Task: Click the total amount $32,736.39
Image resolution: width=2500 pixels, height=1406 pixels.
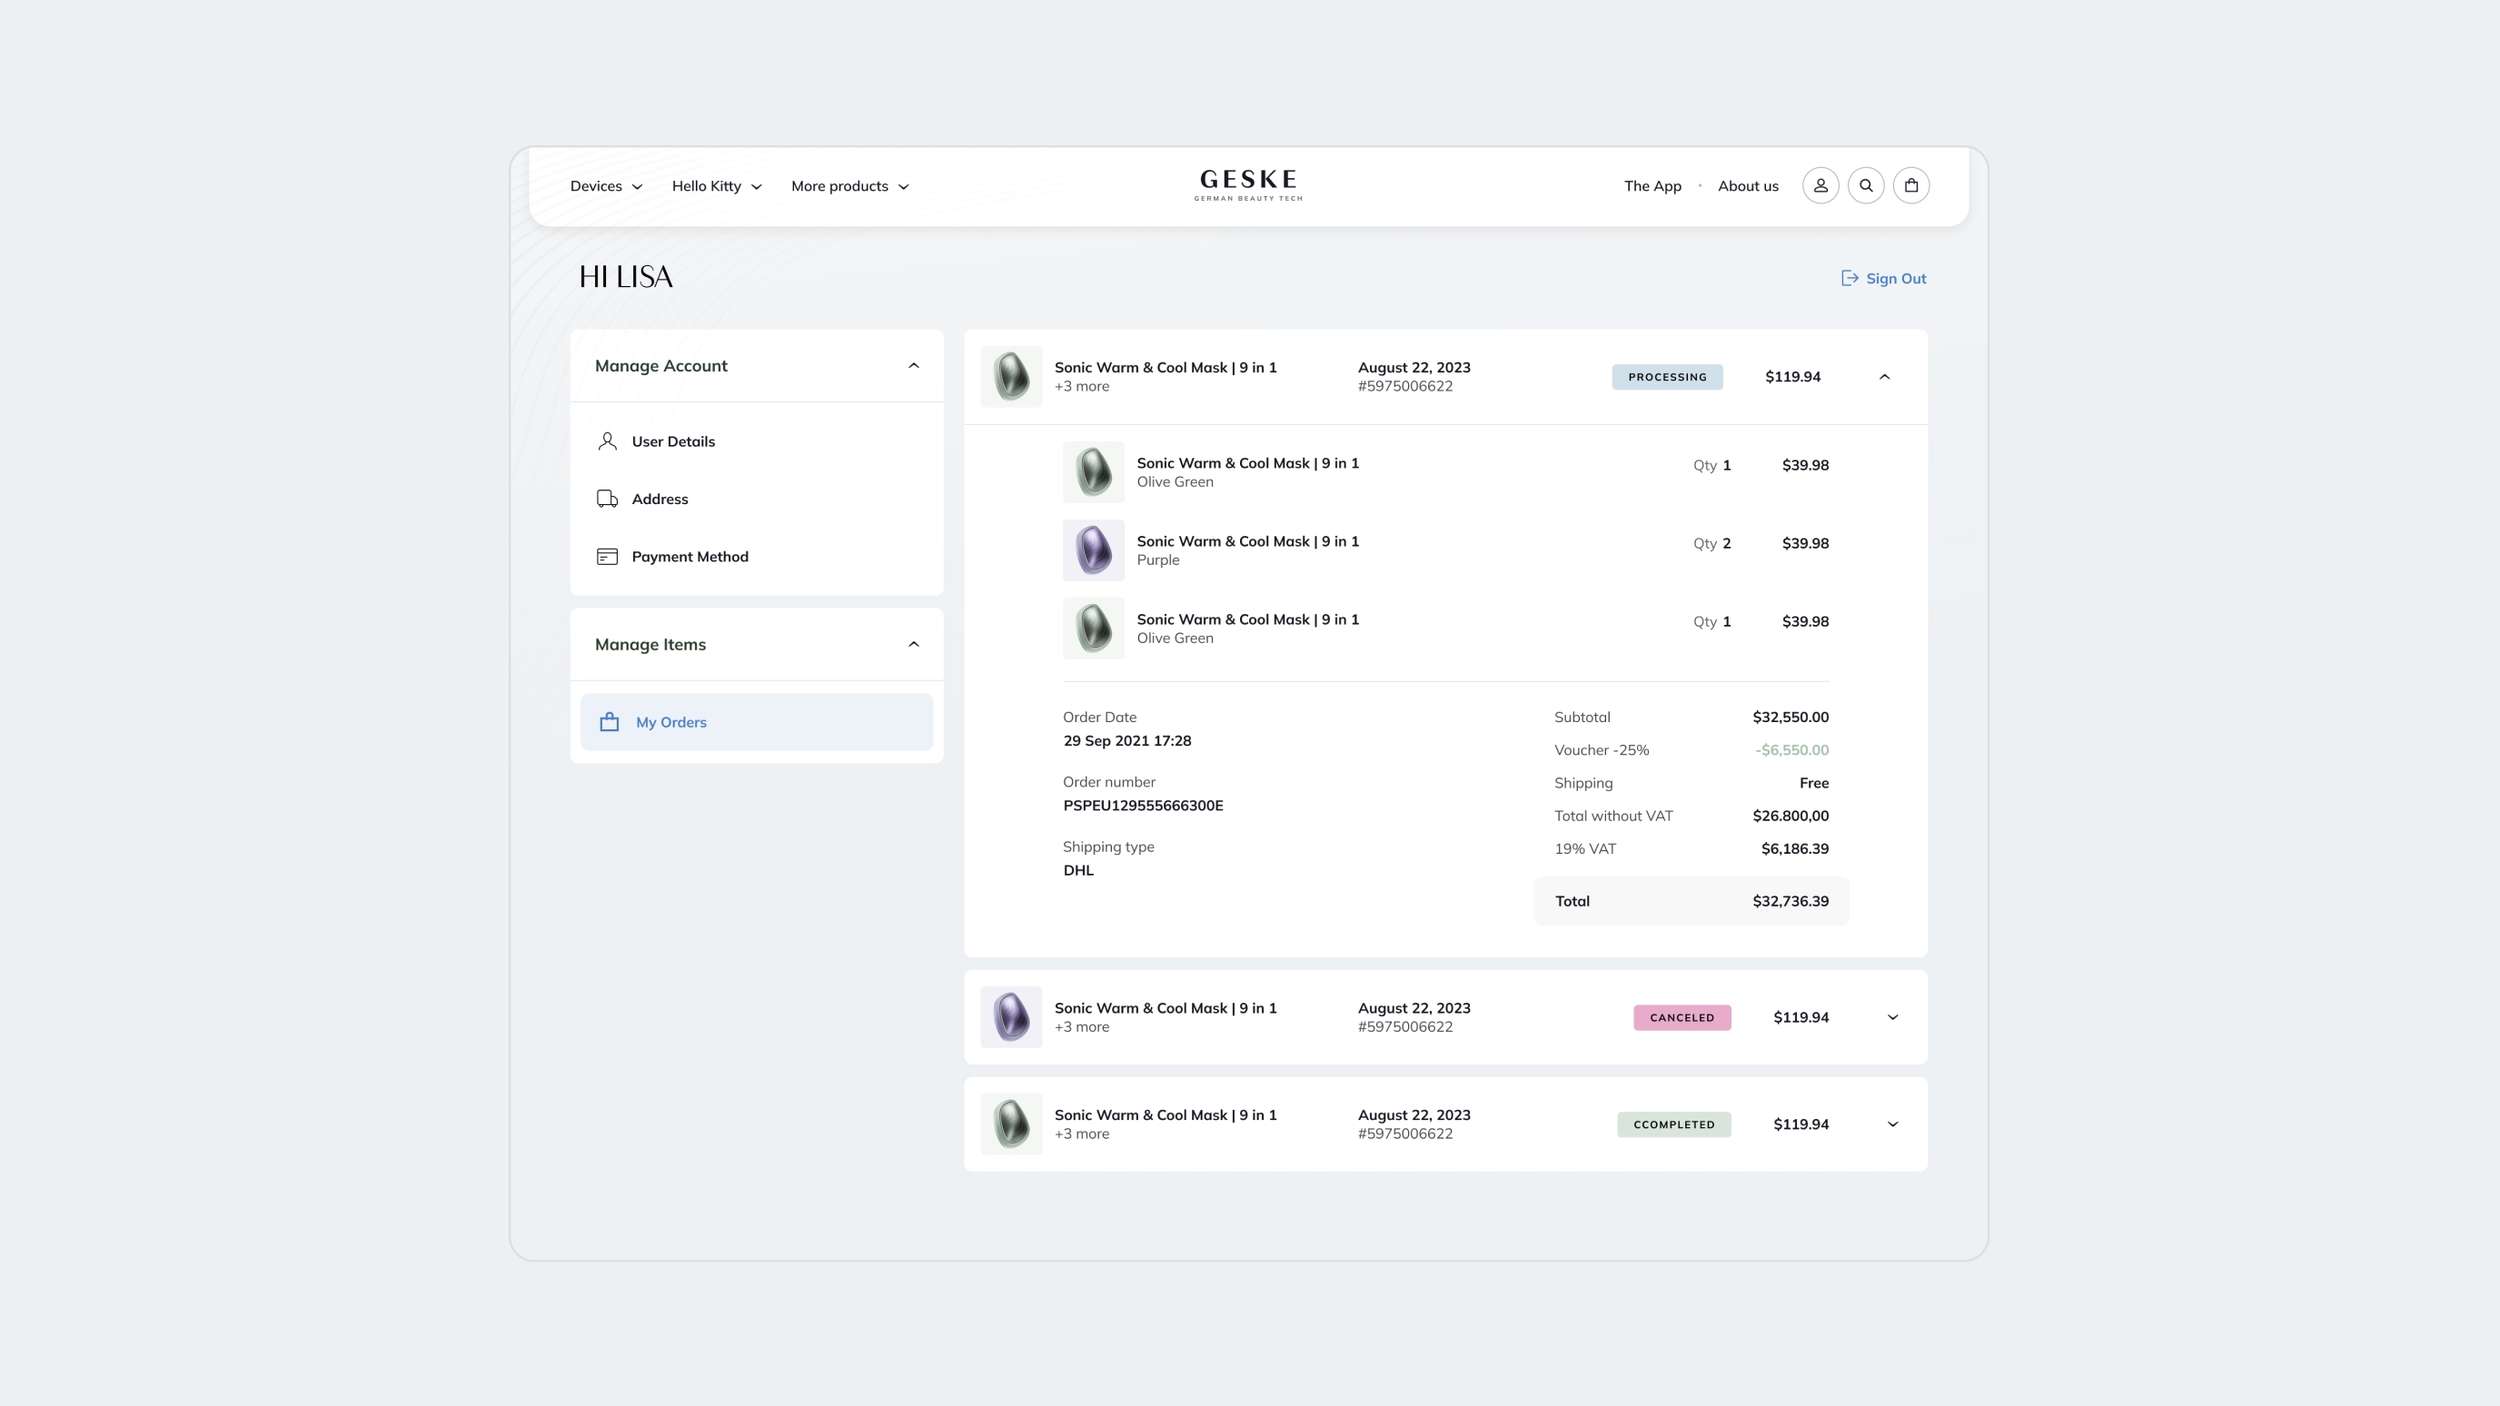Action: click(x=1790, y=902)
